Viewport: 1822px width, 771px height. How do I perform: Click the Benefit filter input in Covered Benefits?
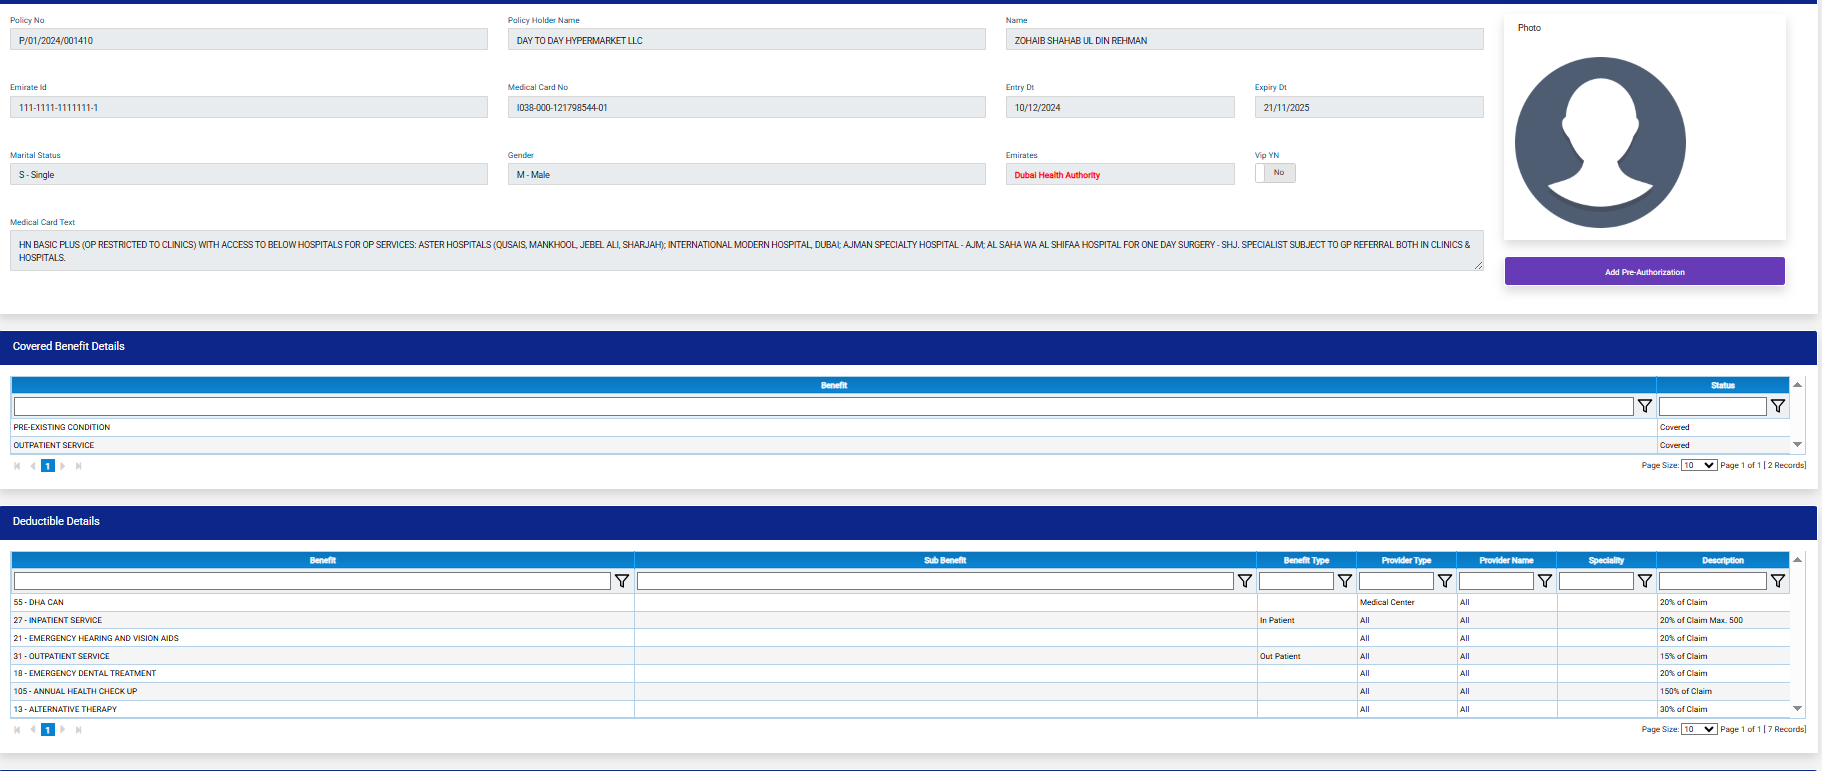tap(823, 406)
